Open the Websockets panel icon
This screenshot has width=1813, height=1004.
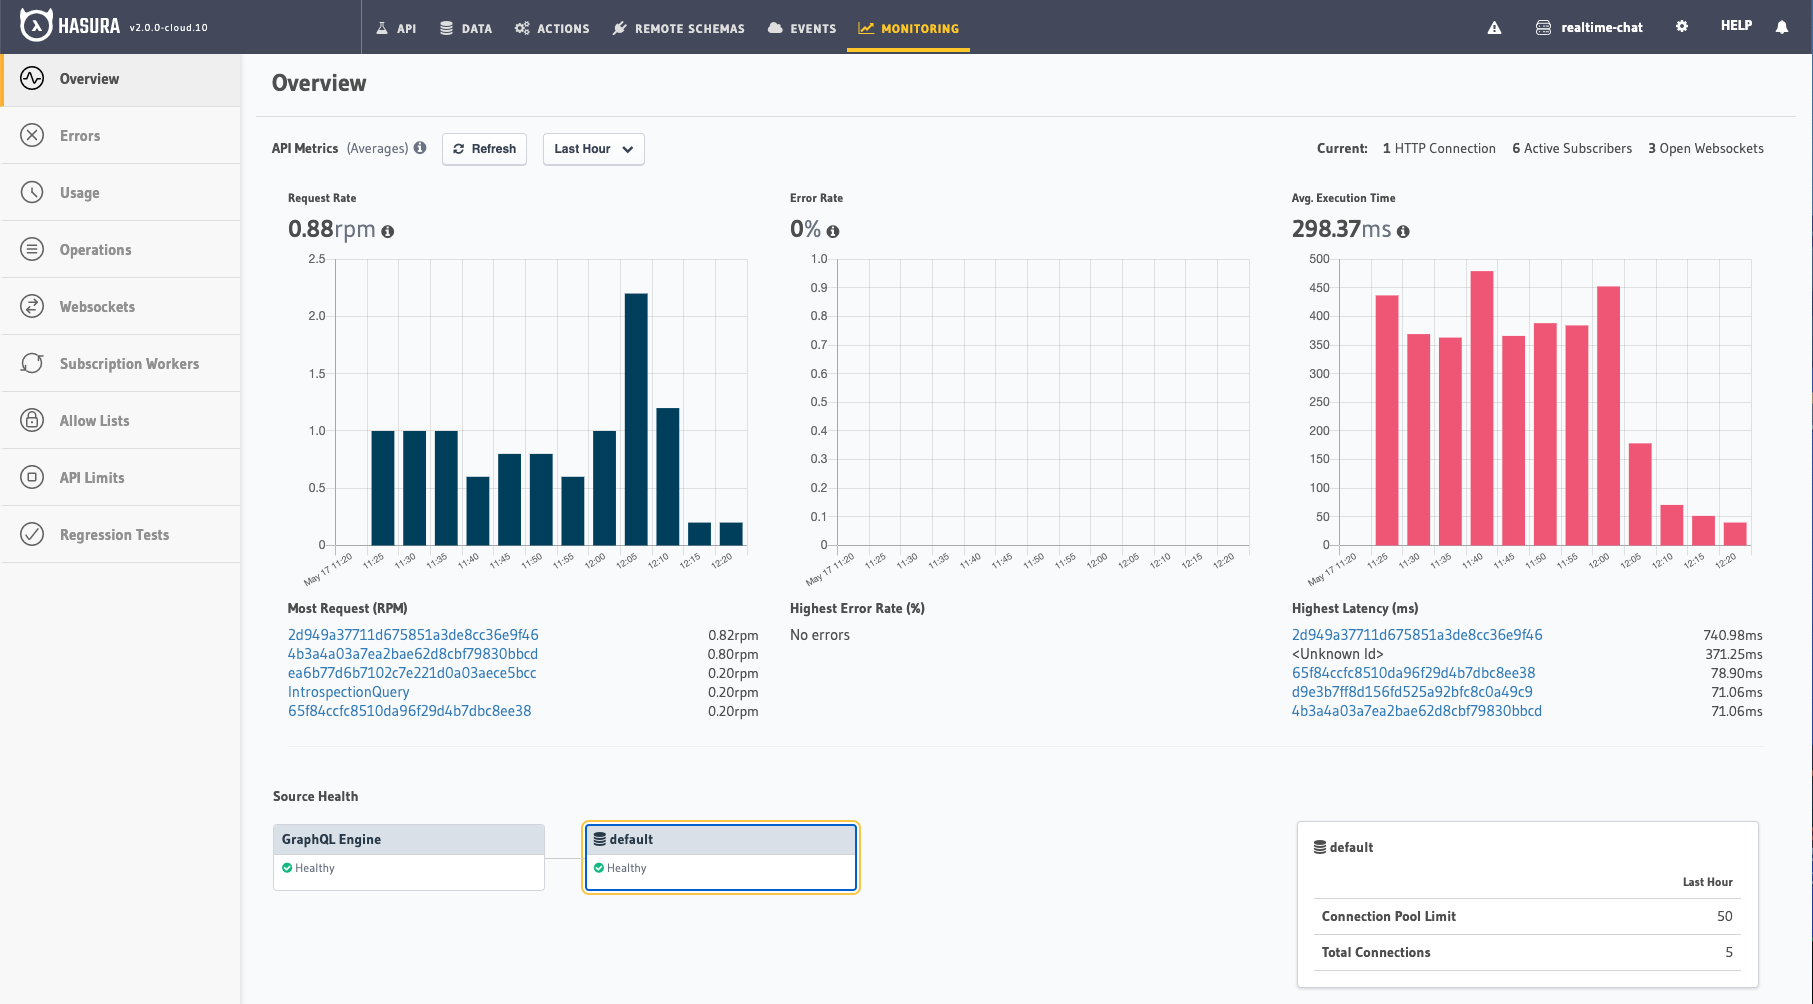tap(33, 306)
